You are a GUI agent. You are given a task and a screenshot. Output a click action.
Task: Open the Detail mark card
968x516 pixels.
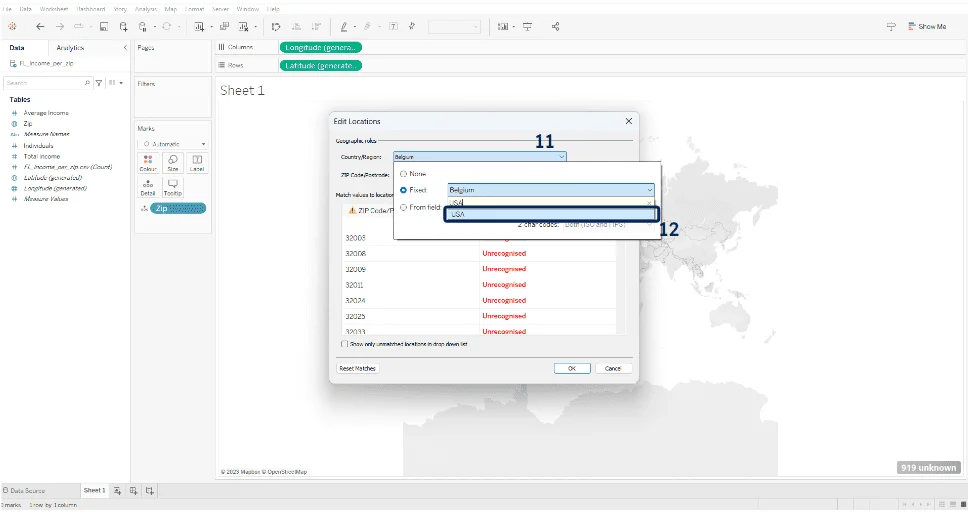coord(148,187)
